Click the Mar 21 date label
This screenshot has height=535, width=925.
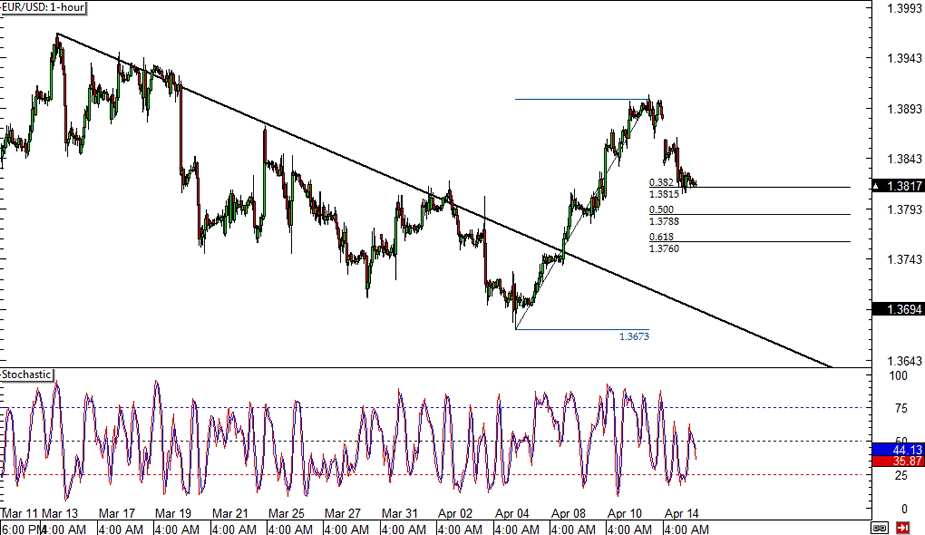pos(230,514)
